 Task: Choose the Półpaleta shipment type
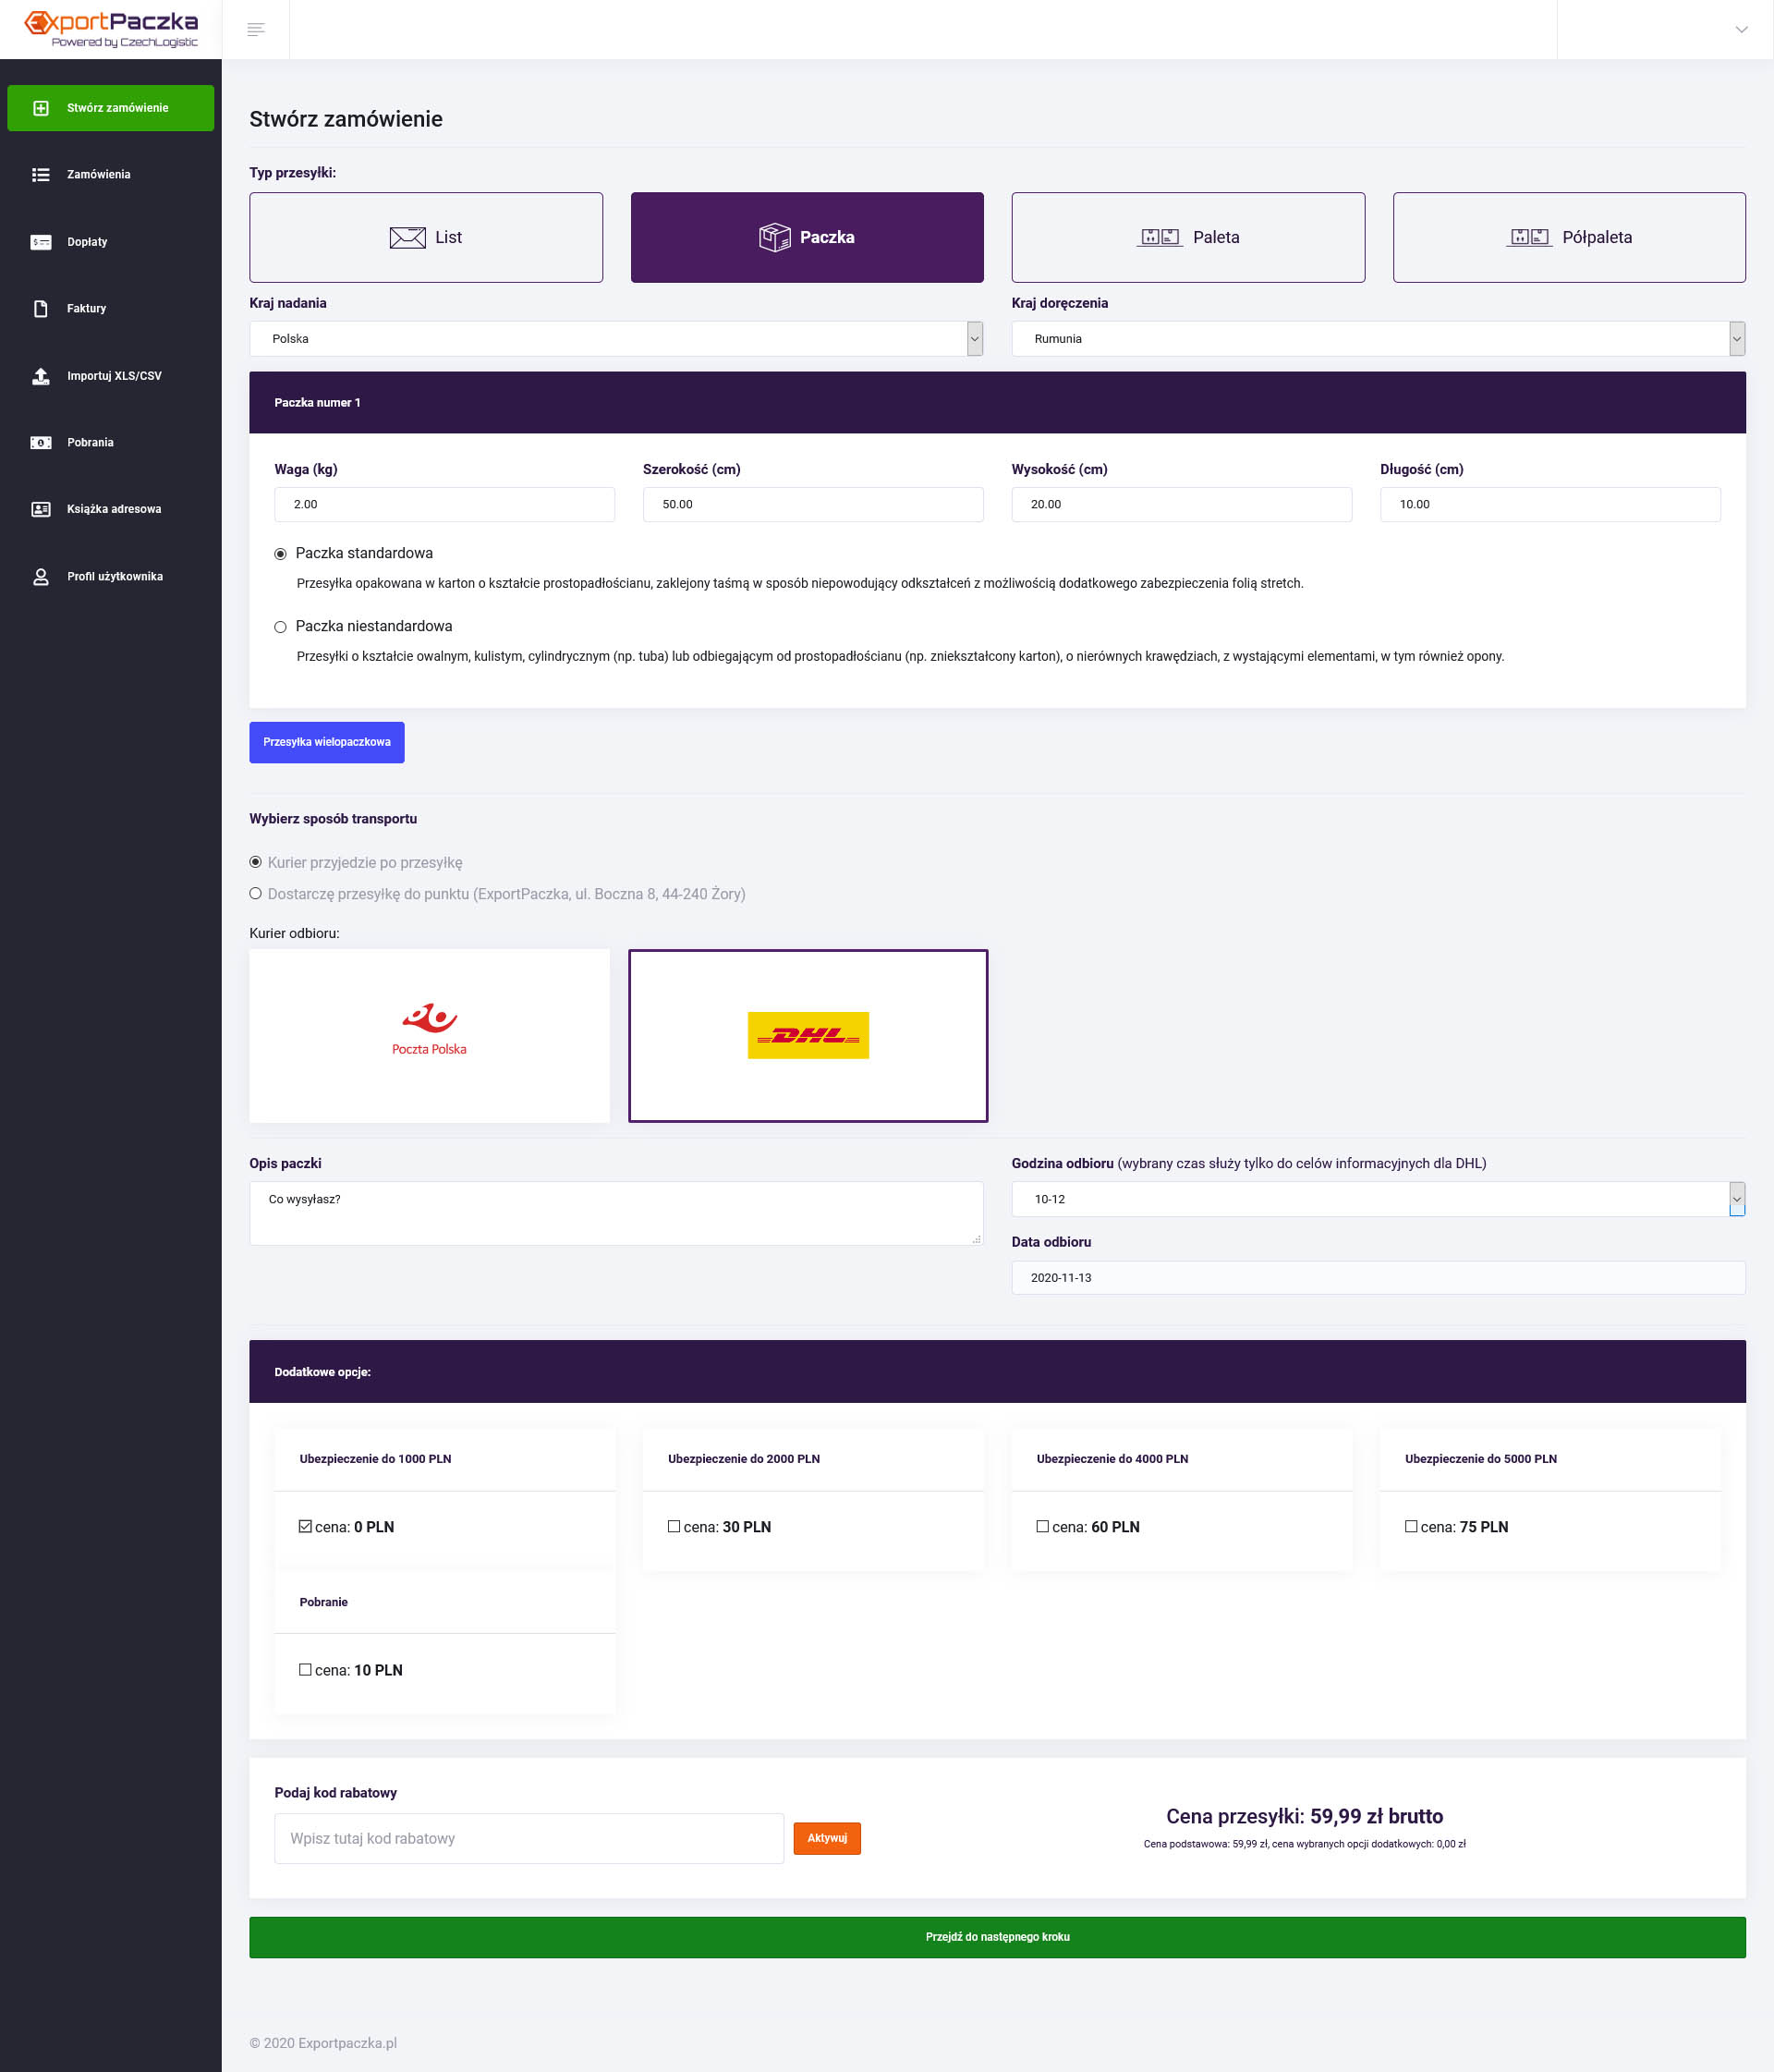click(x=1569, y=238)
